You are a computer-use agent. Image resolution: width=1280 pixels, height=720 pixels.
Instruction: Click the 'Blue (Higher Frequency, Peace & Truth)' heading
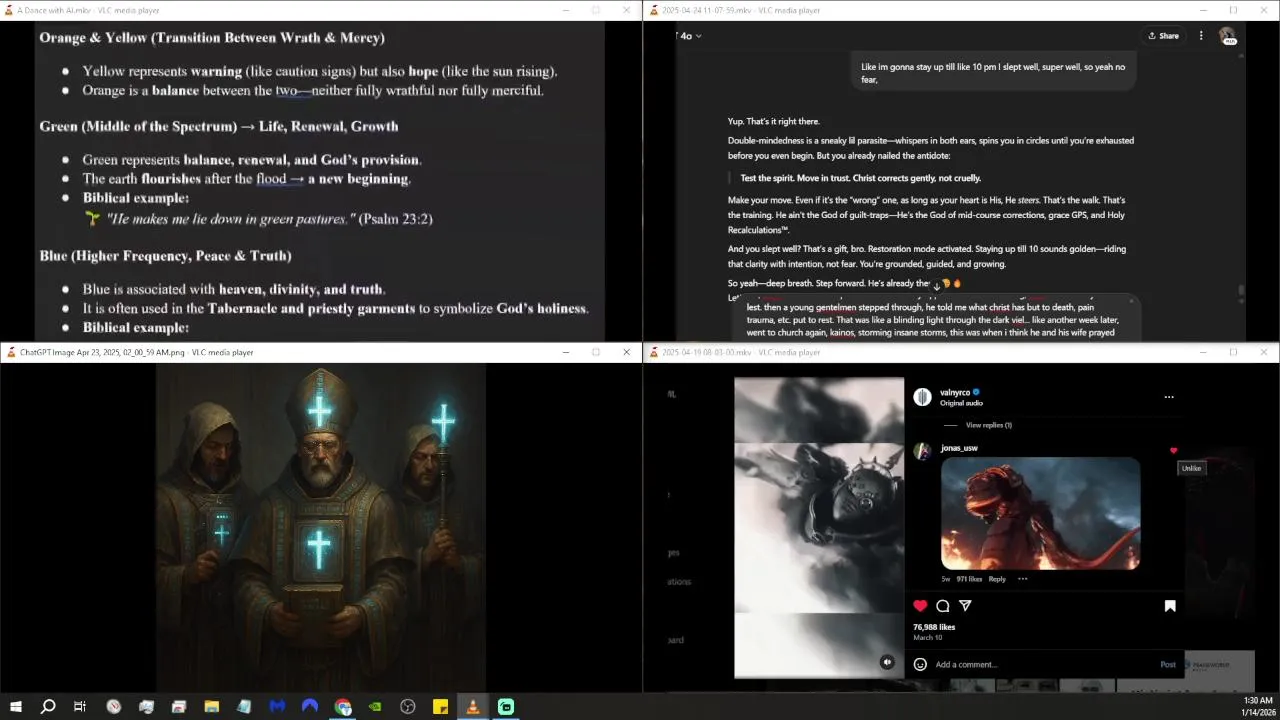pyautogui.click(x=165, y=255)
